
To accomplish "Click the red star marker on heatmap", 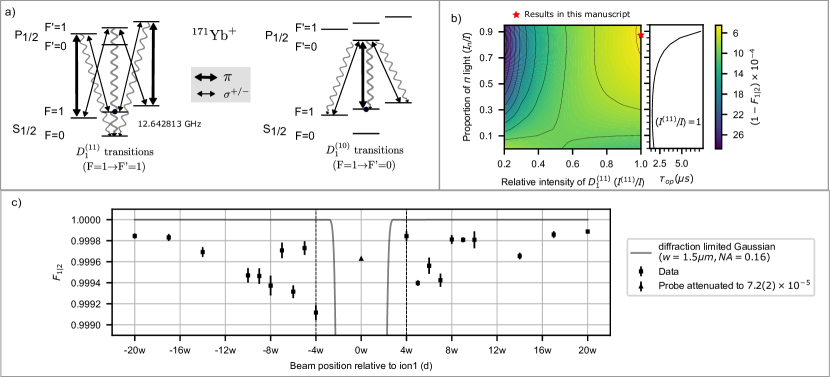I will pyautogui.click(x=641, y=35).
